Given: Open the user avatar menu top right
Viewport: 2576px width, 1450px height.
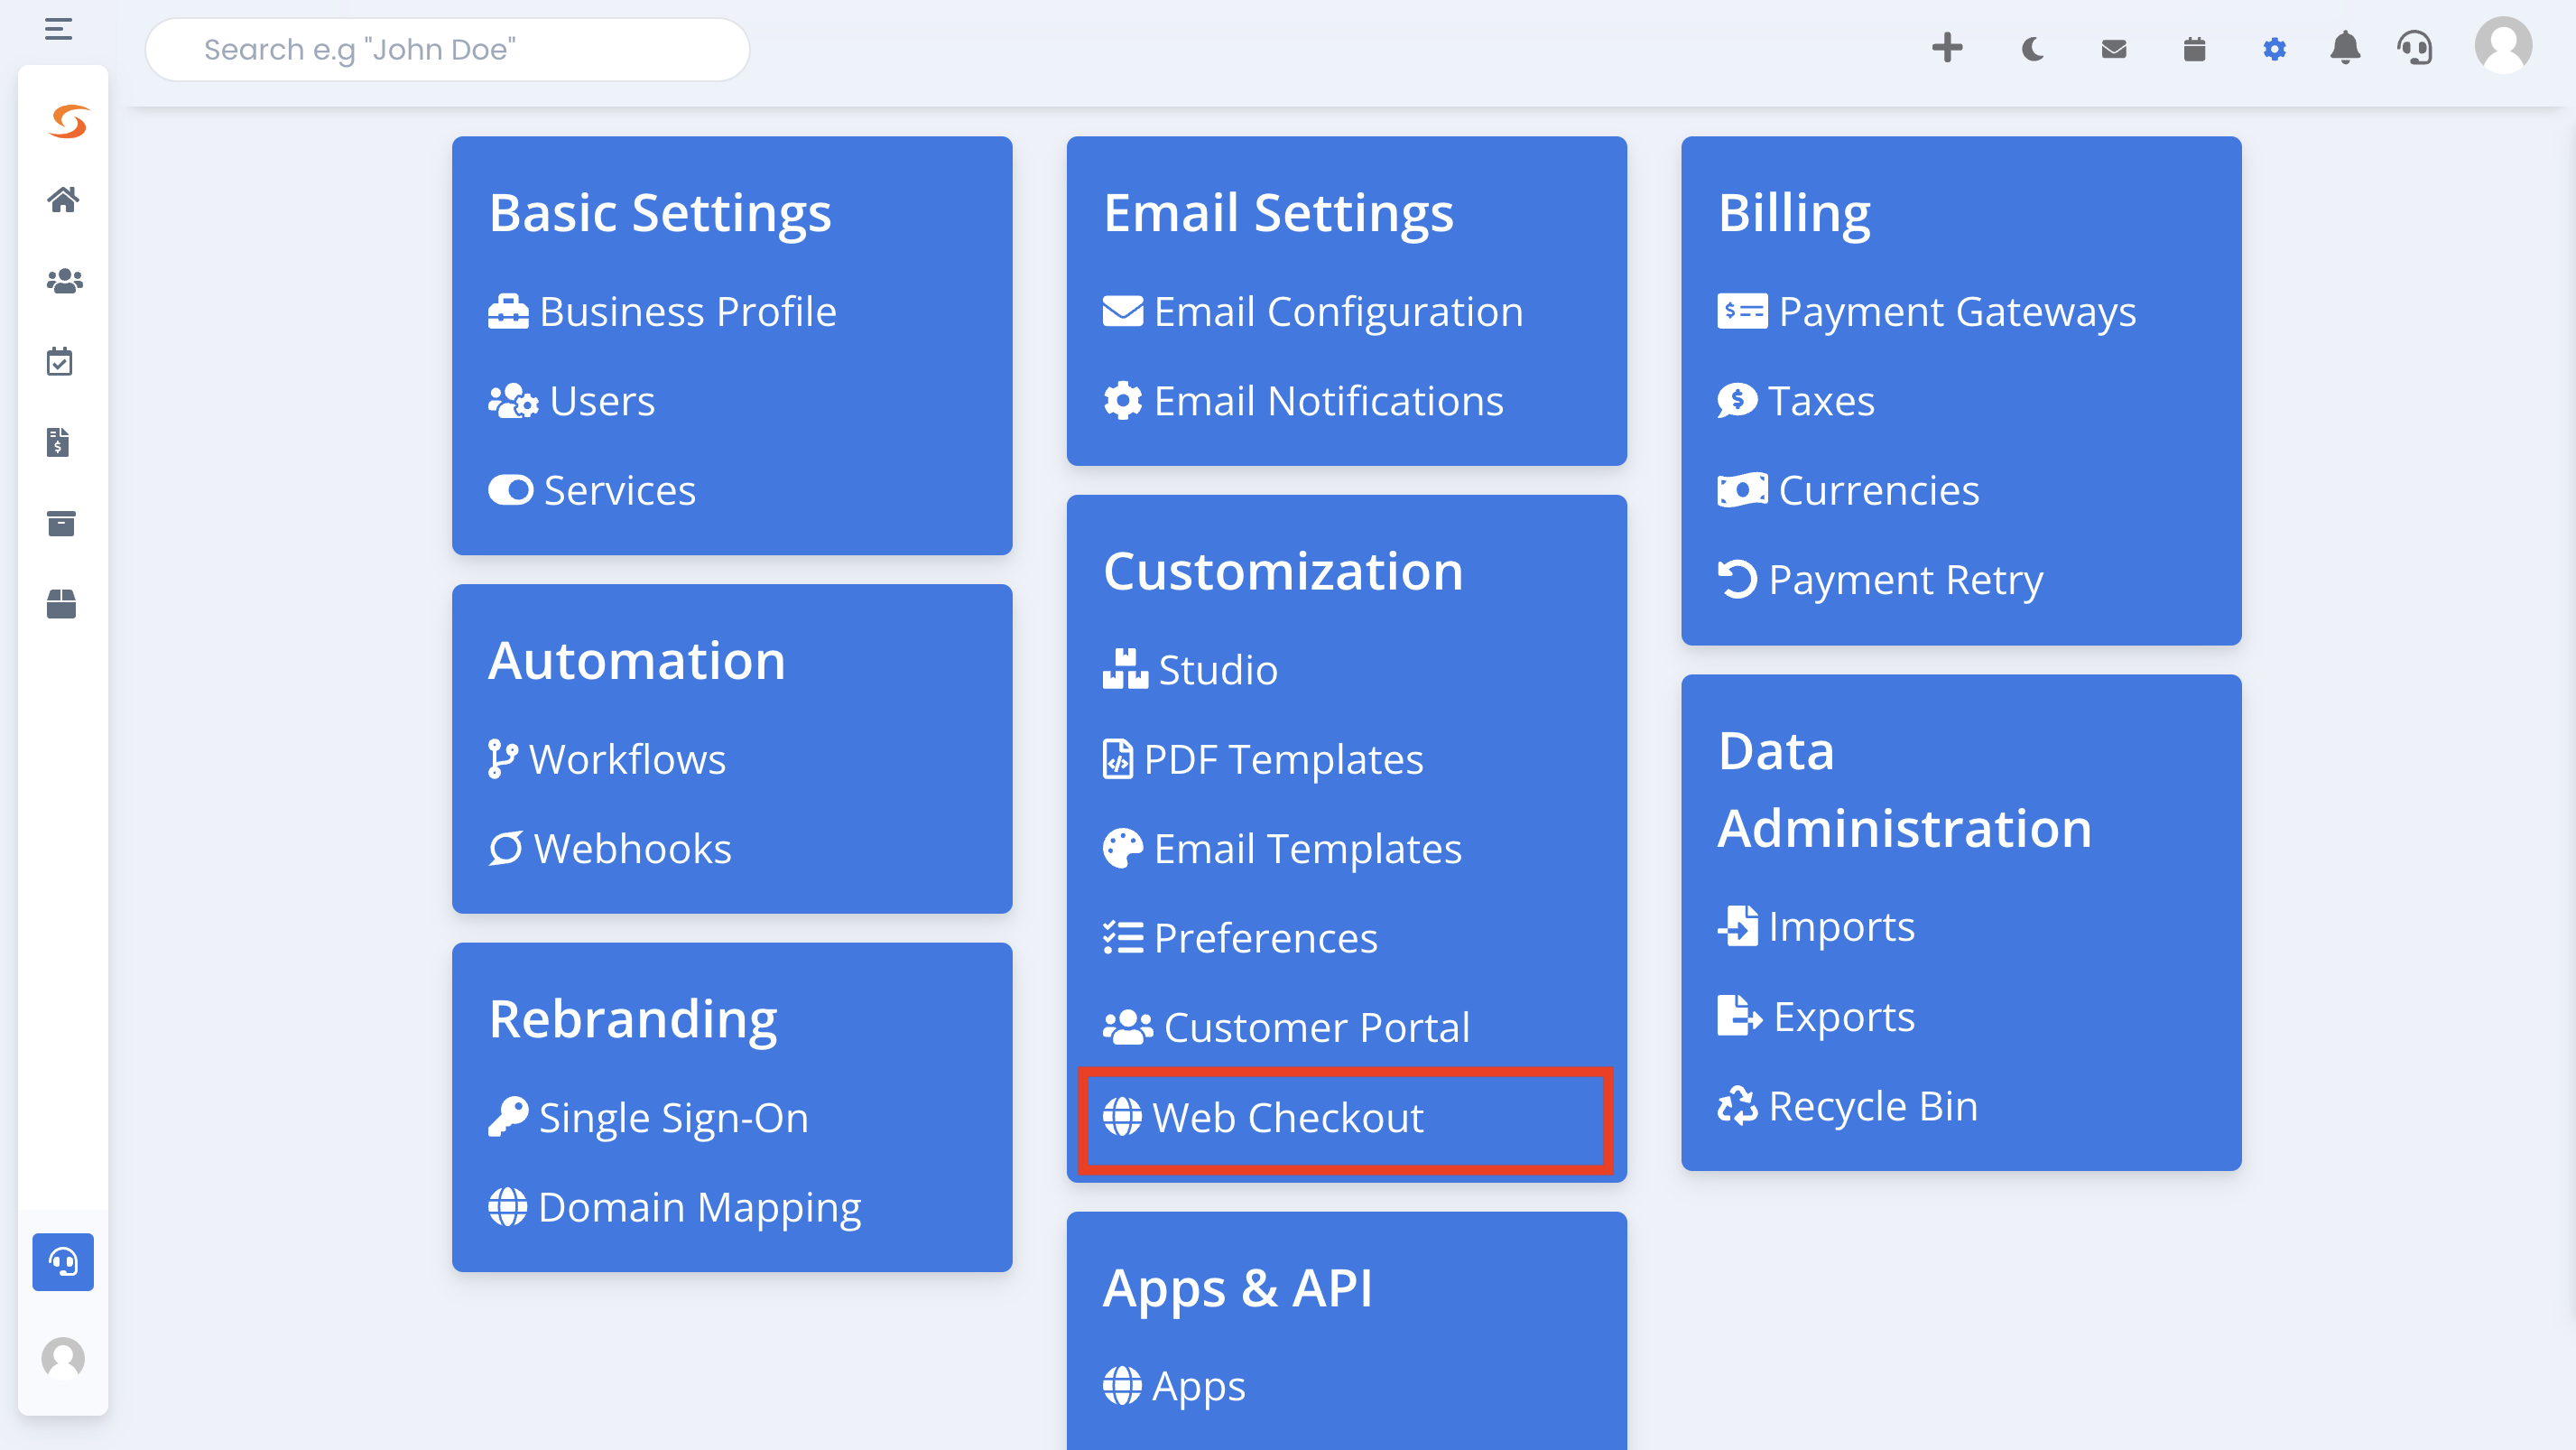Looking at the screenshot, I should [2503, 46].
